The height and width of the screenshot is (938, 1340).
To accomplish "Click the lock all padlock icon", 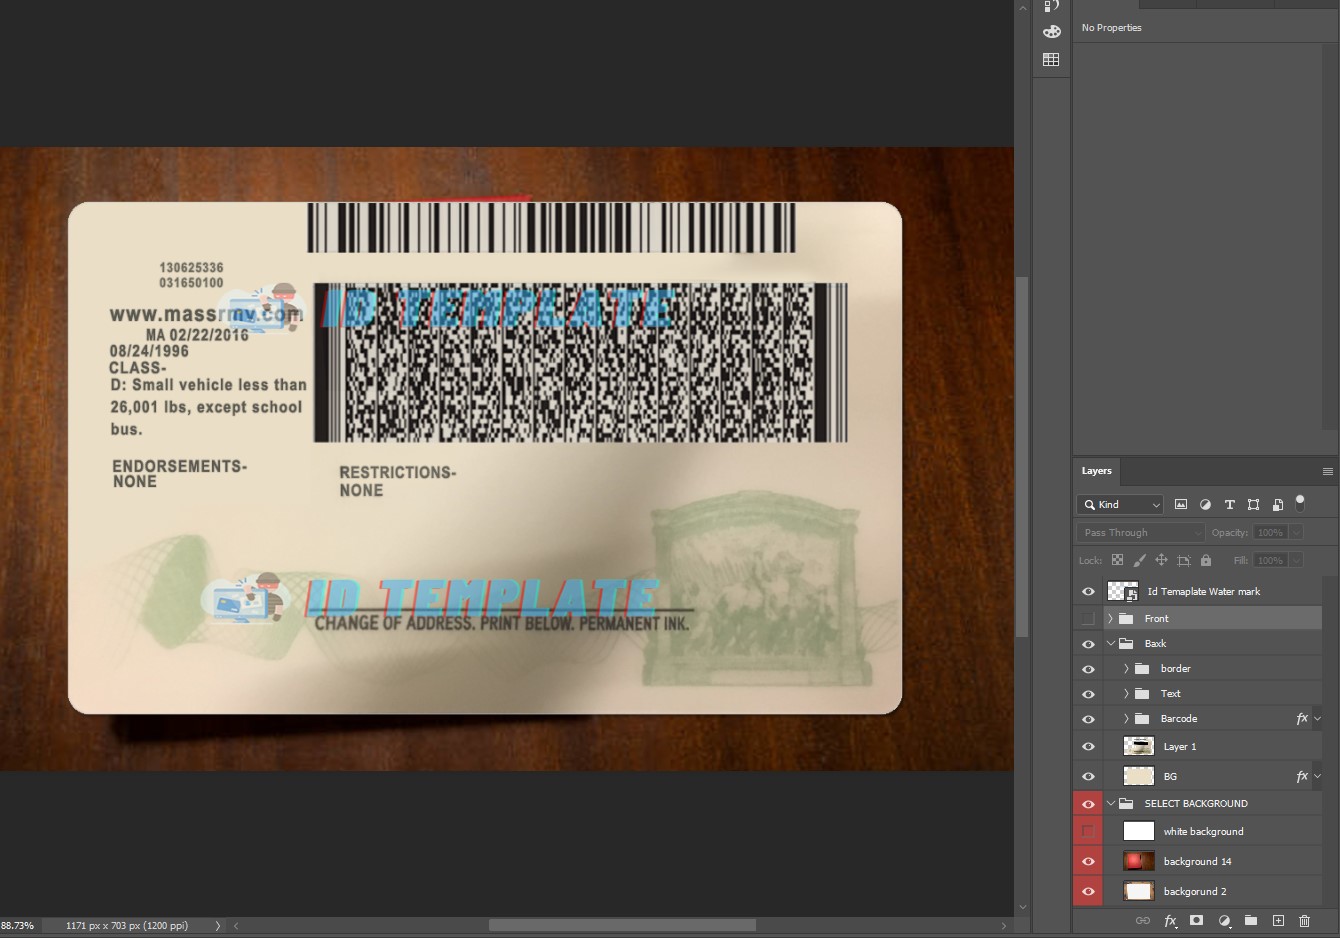I will 1206,560.
